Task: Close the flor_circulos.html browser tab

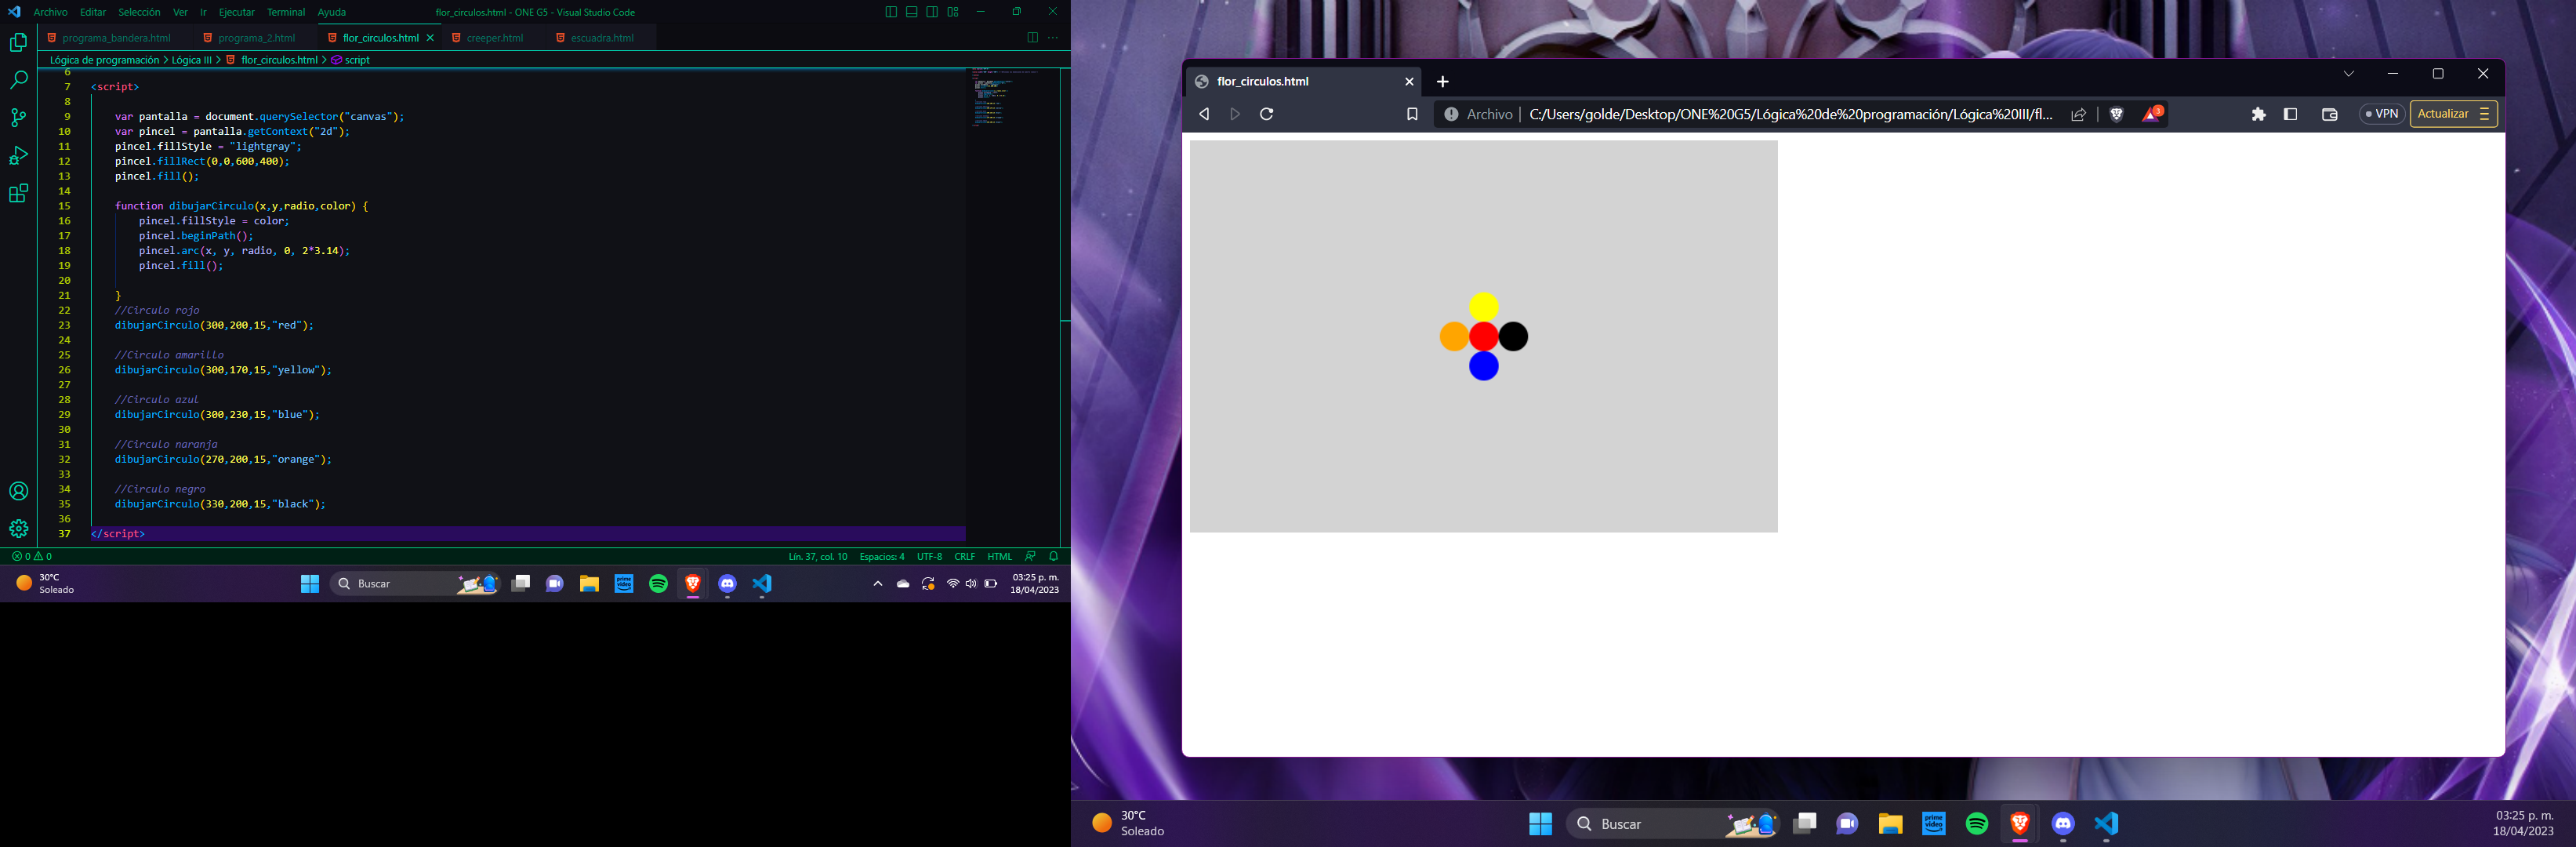Action: tap(1409, 82)
